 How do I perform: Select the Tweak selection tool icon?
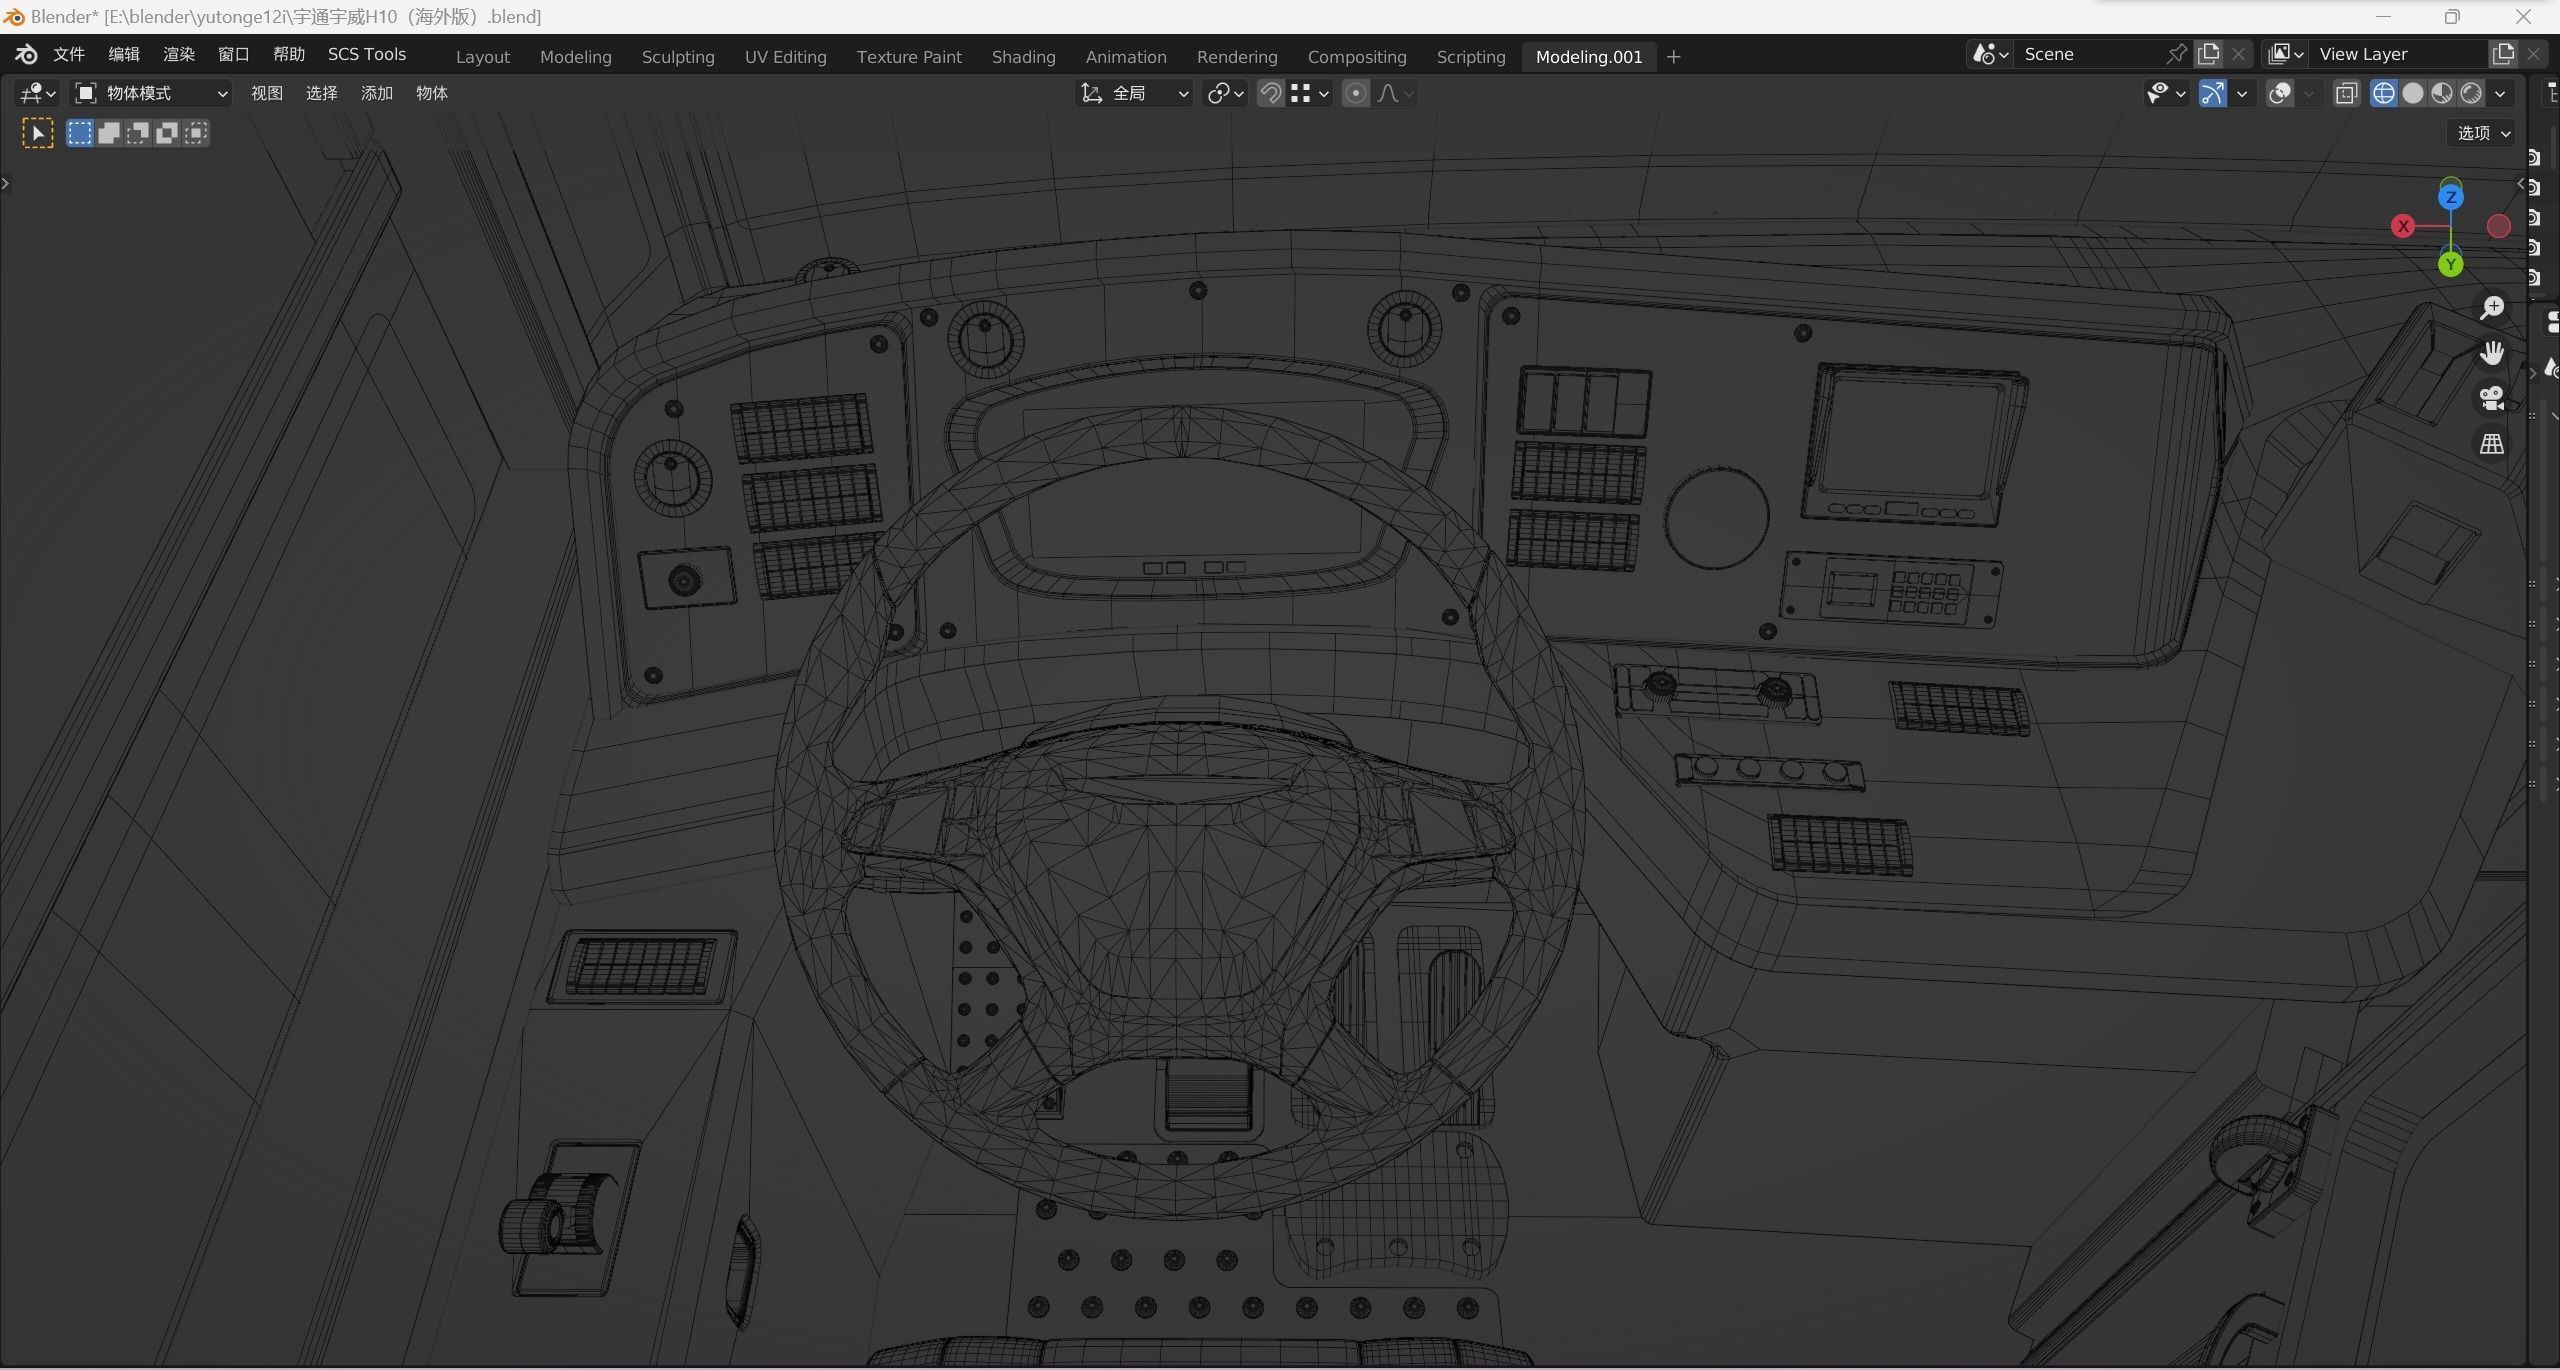pos(37,133)
